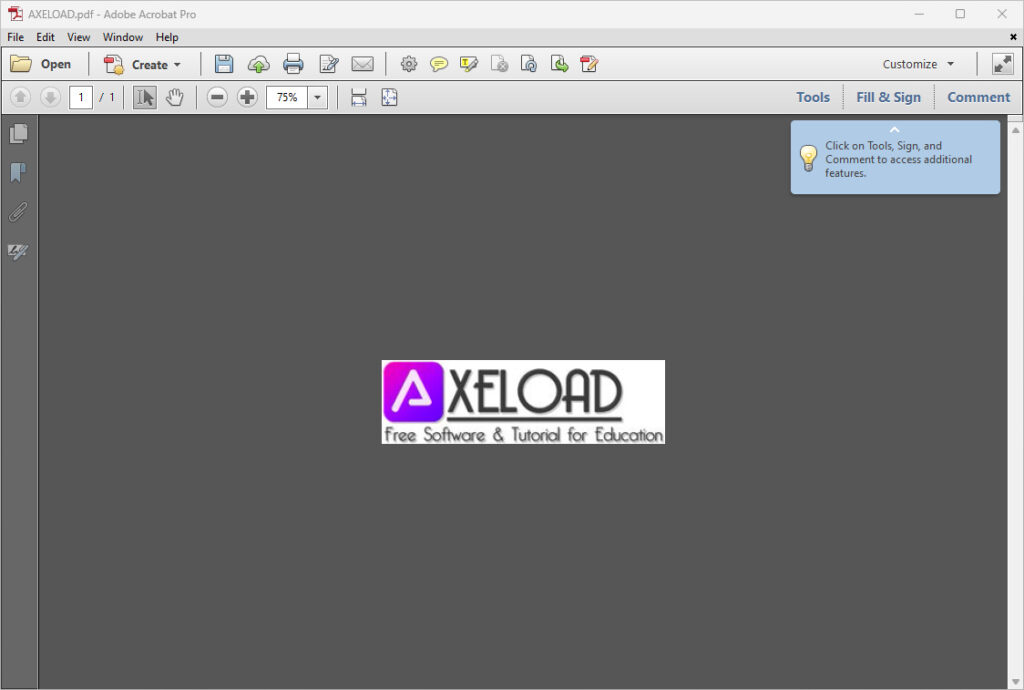
Task: Zoom in with plus button
Action: pyautogui.click(x=247, y=97)
